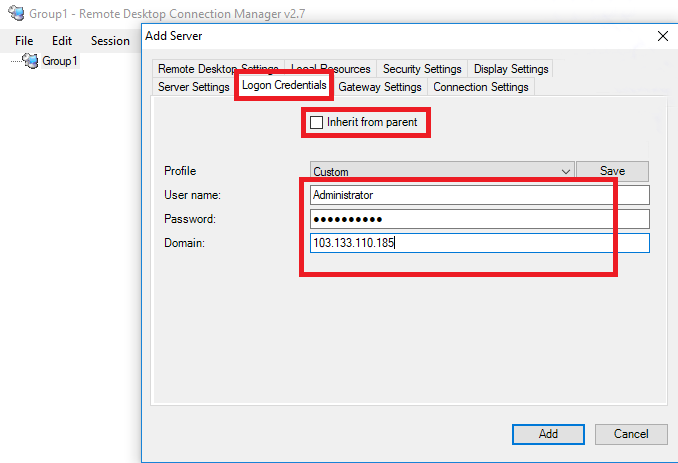Click the RDCMan app icon in title bar

[x=16, y=13]
